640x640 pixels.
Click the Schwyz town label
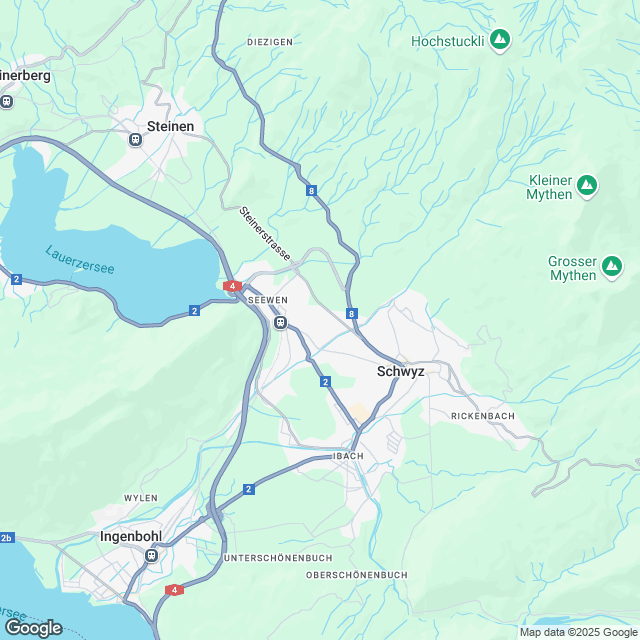tap(400, 371)
